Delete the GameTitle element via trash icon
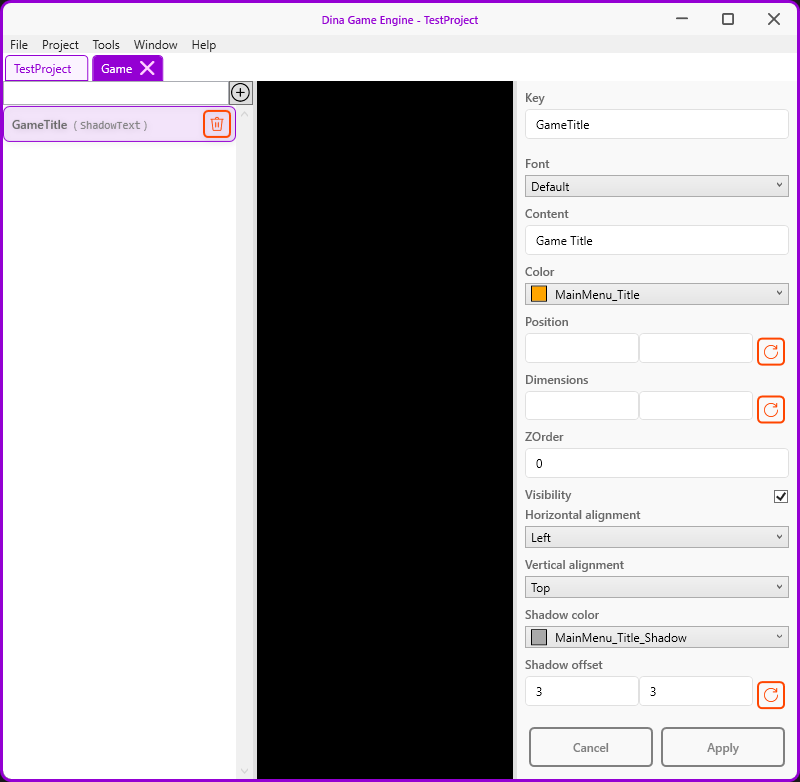The height and width of the screenshot is (782, 800). [x=217, y=124]
